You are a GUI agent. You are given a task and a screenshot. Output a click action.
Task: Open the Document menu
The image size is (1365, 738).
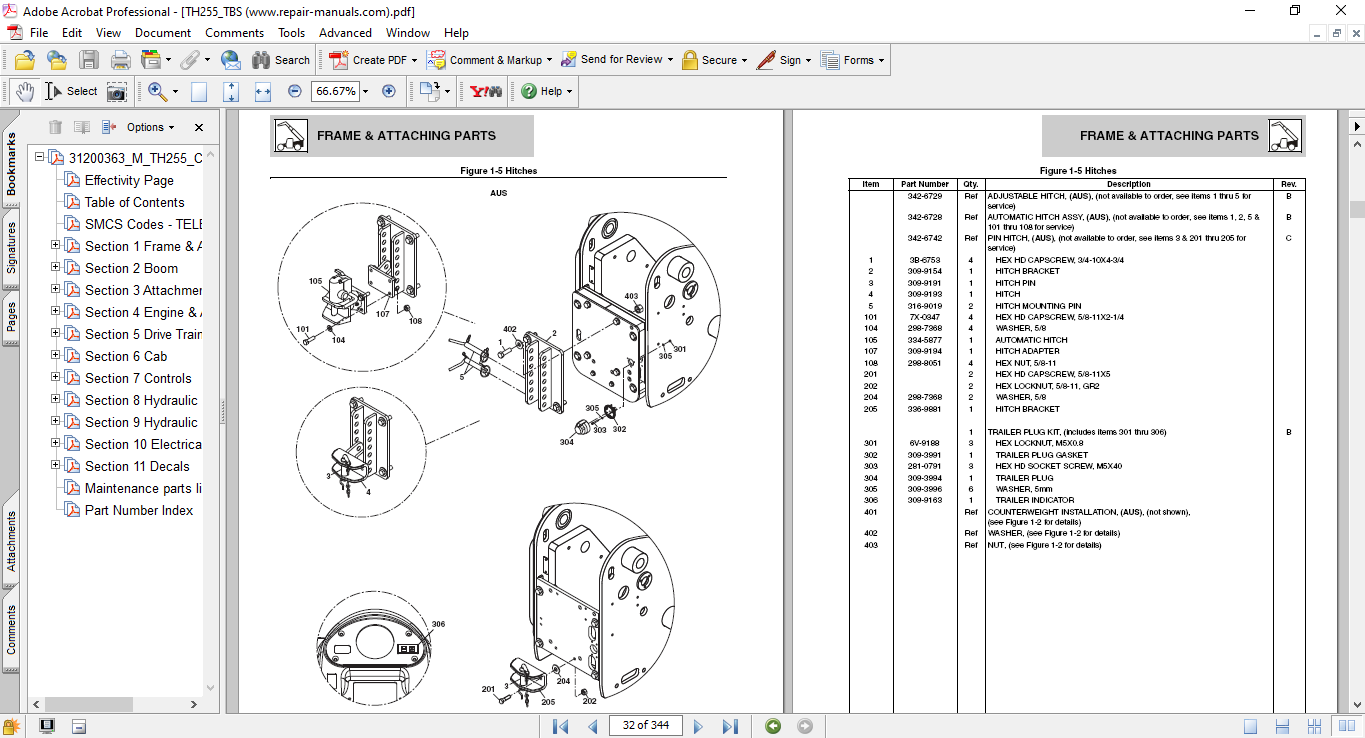[162, 33]
